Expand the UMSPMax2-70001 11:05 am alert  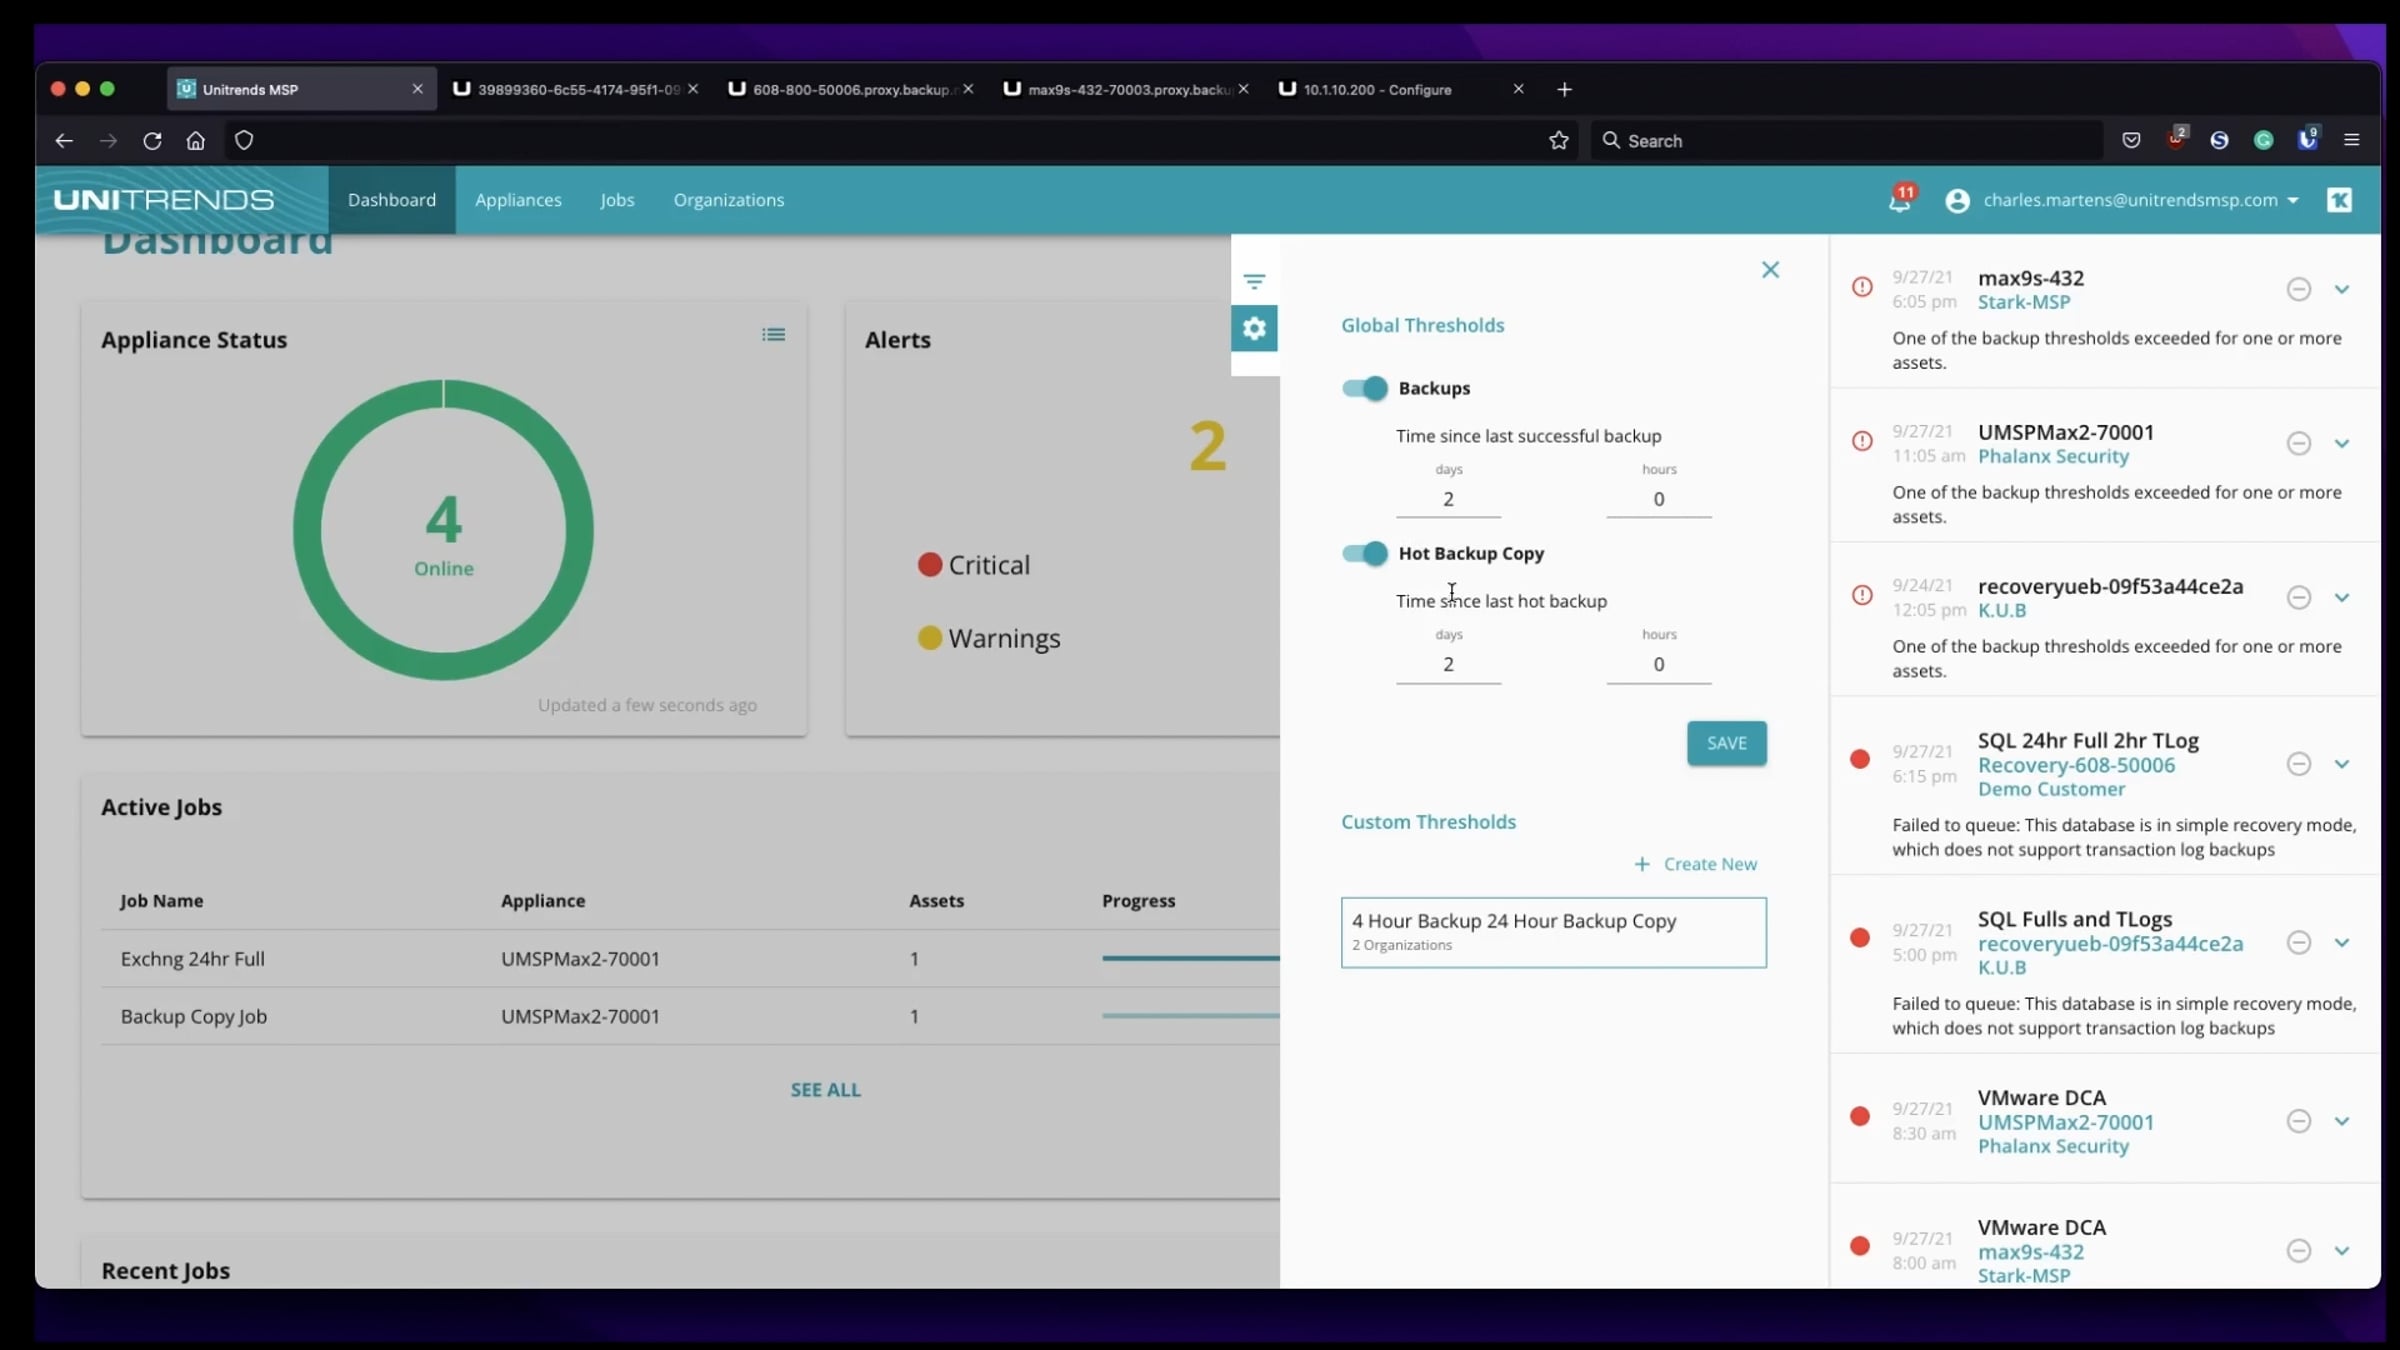coord(2342,443)
